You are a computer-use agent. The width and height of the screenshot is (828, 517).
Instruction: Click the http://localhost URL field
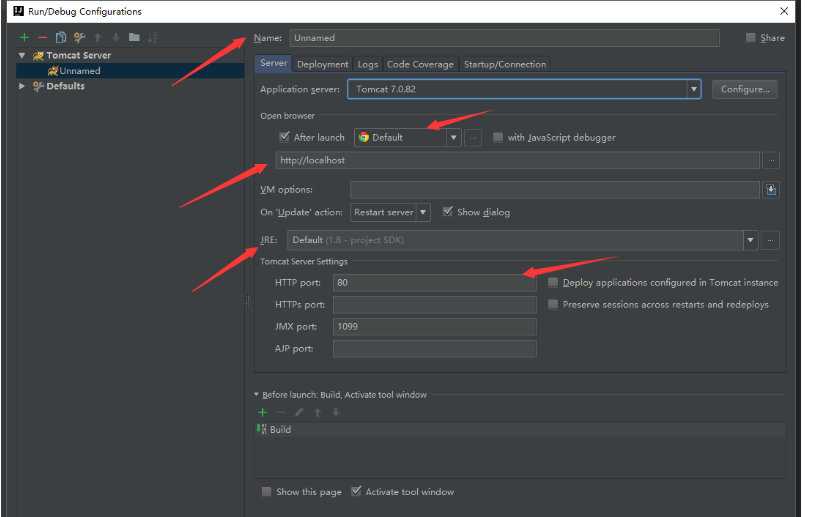[518, 161]
